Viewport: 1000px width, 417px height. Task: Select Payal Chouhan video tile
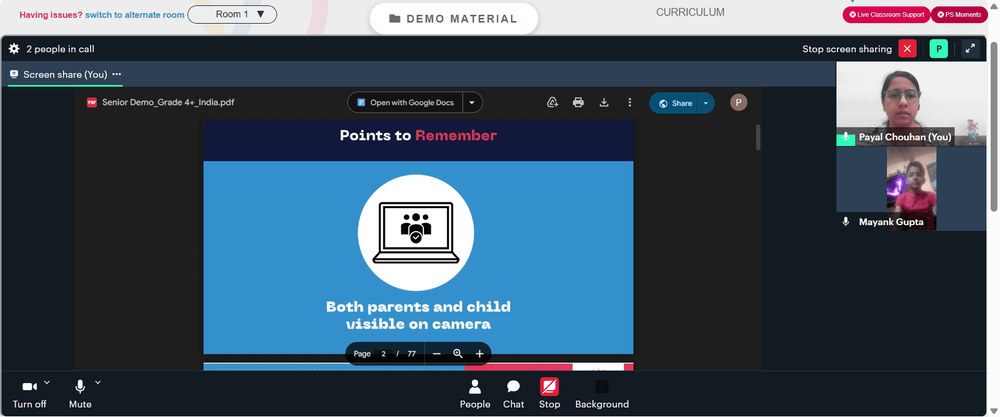pyautogui.click(x=911, y=104)
